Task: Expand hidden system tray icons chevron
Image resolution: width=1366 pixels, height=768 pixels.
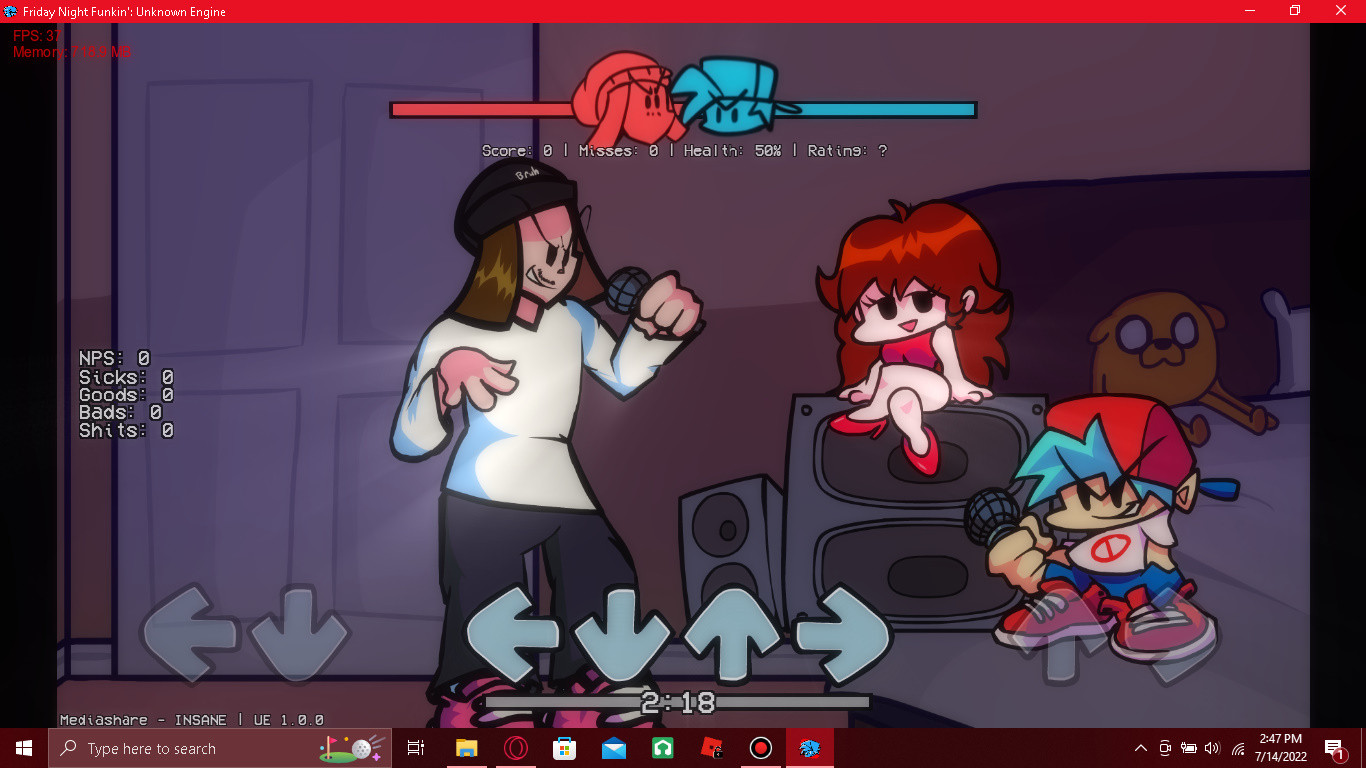Action: pyautogui.click(x=1139, y=748)
